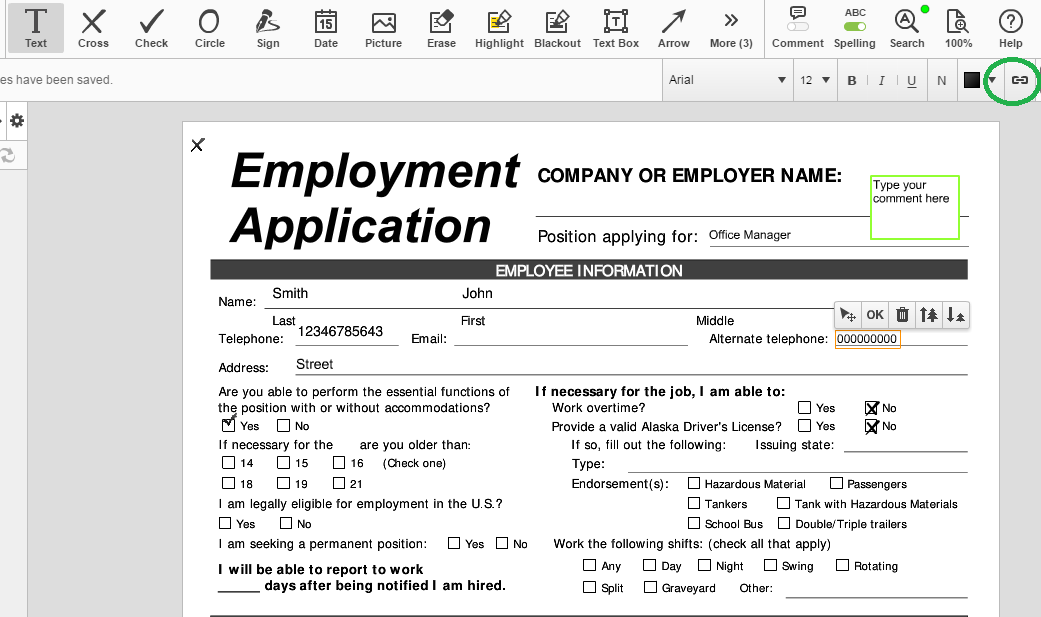Click the black text color swatch
The image size is (1041, 617).
972,80
